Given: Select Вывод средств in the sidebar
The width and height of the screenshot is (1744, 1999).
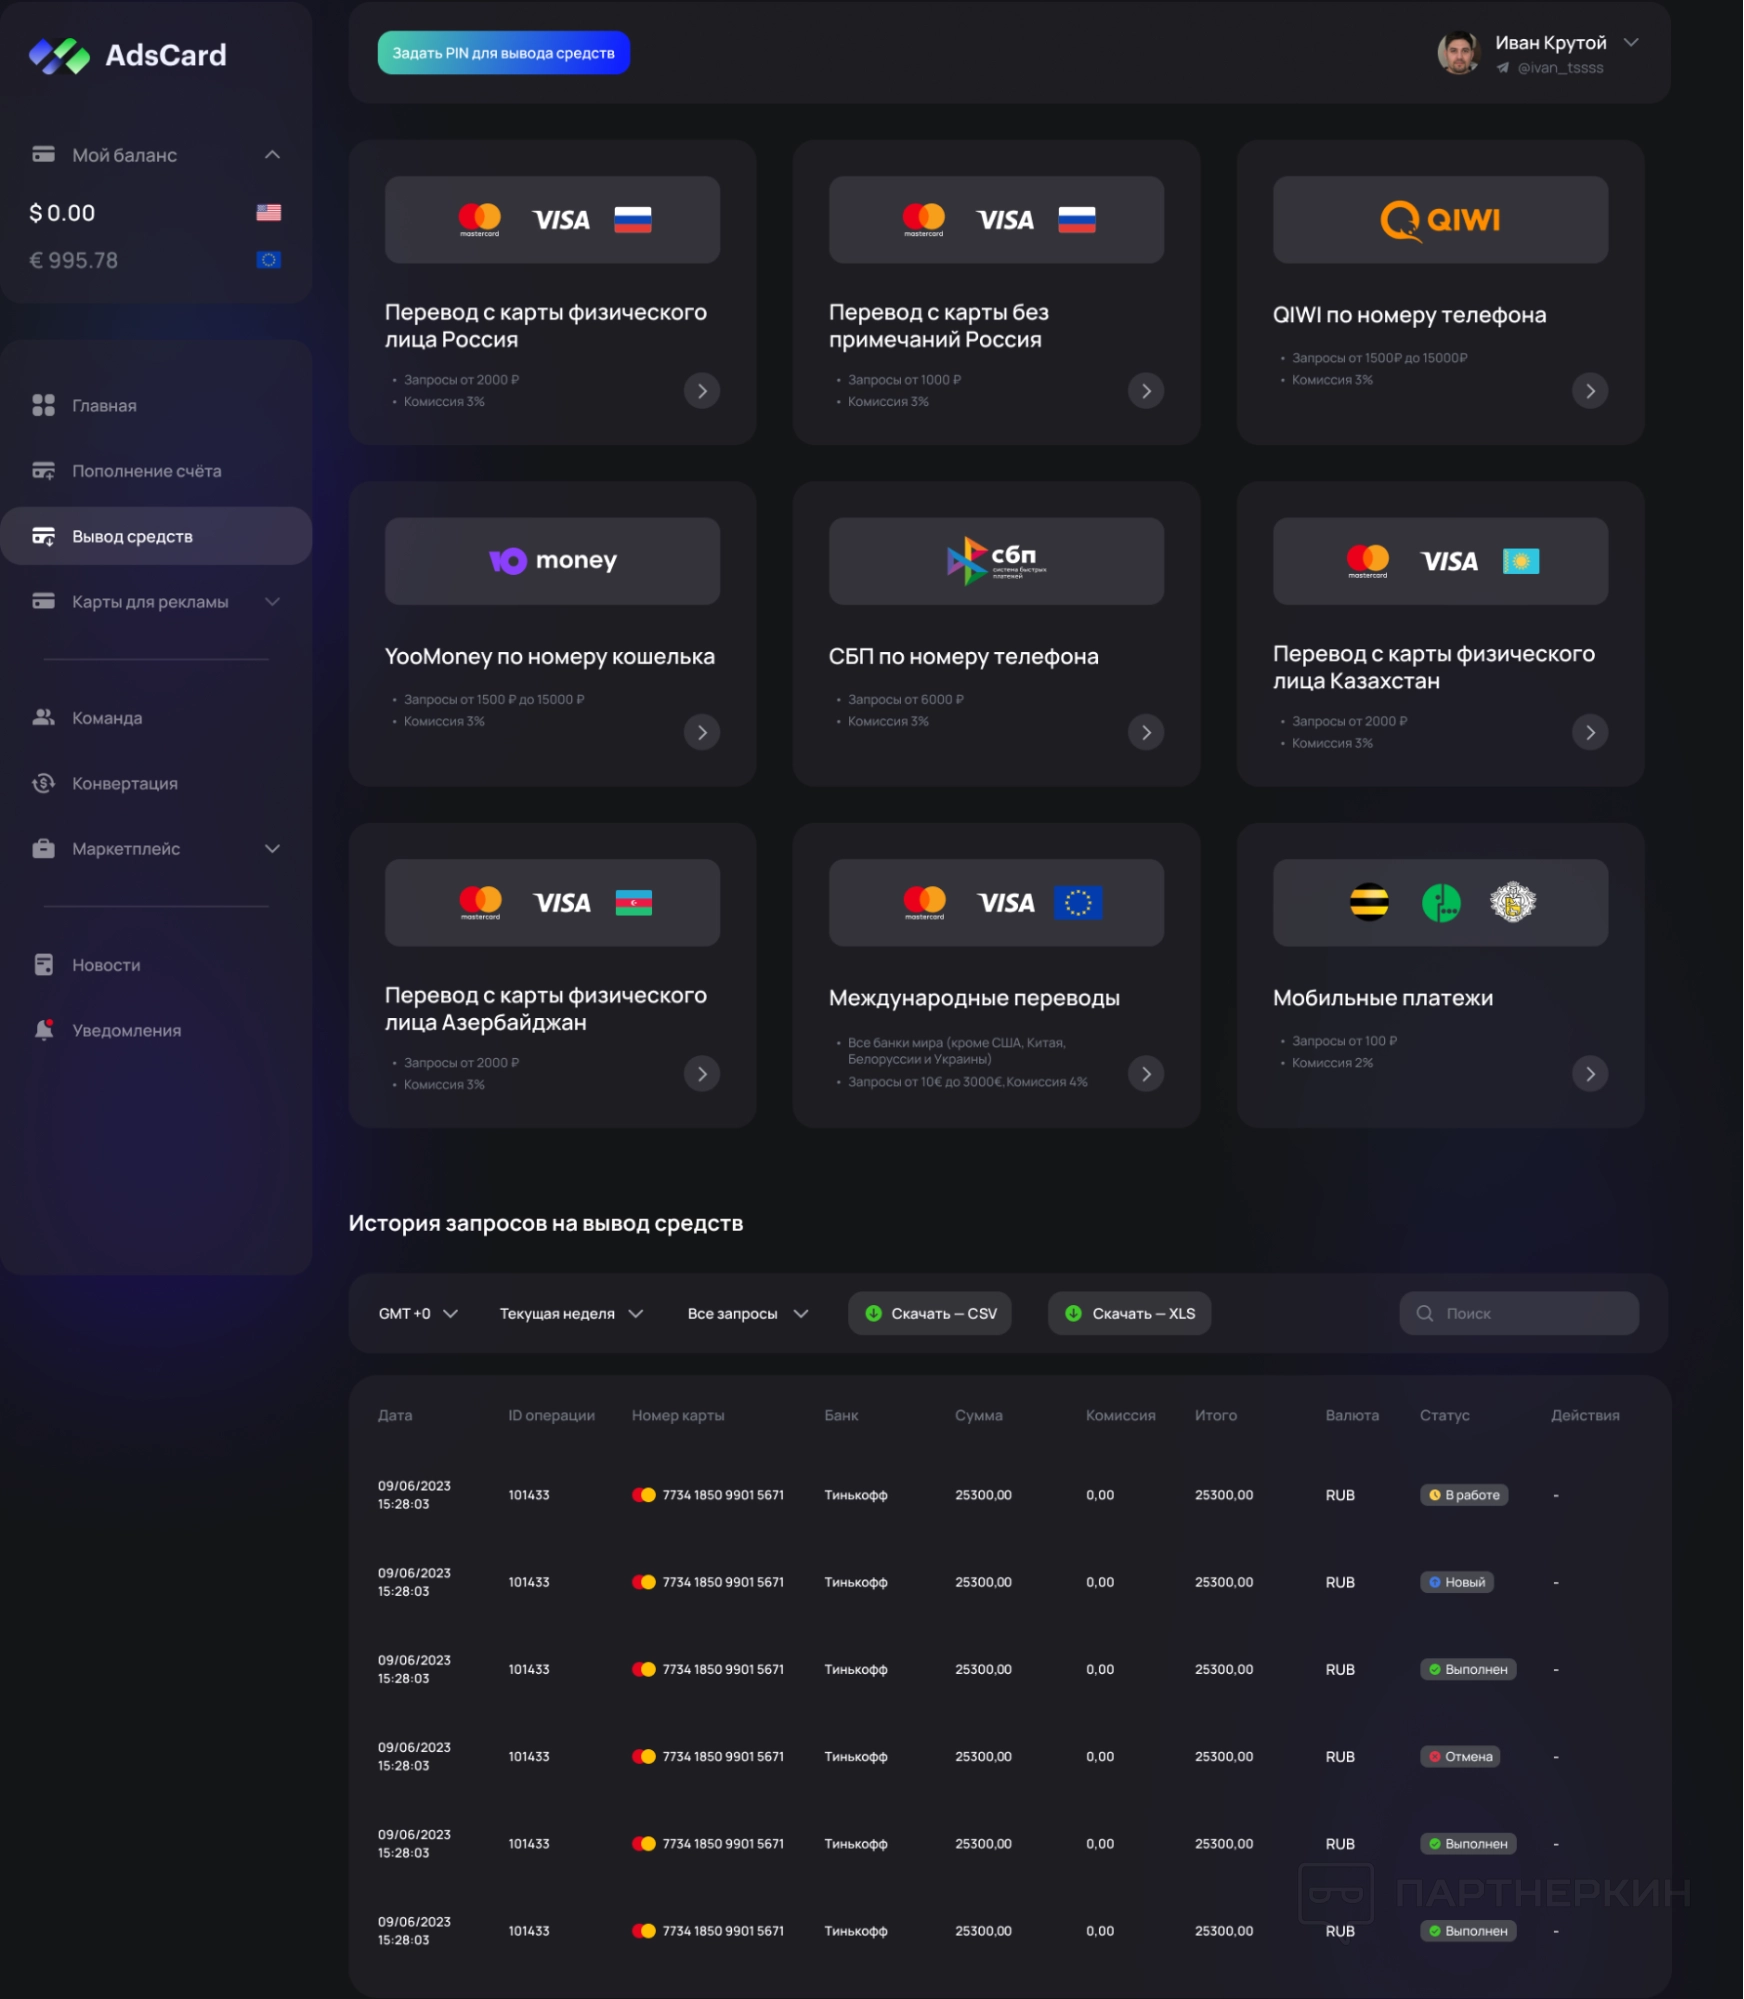Looking at the screenshot, I should [156, 536].
